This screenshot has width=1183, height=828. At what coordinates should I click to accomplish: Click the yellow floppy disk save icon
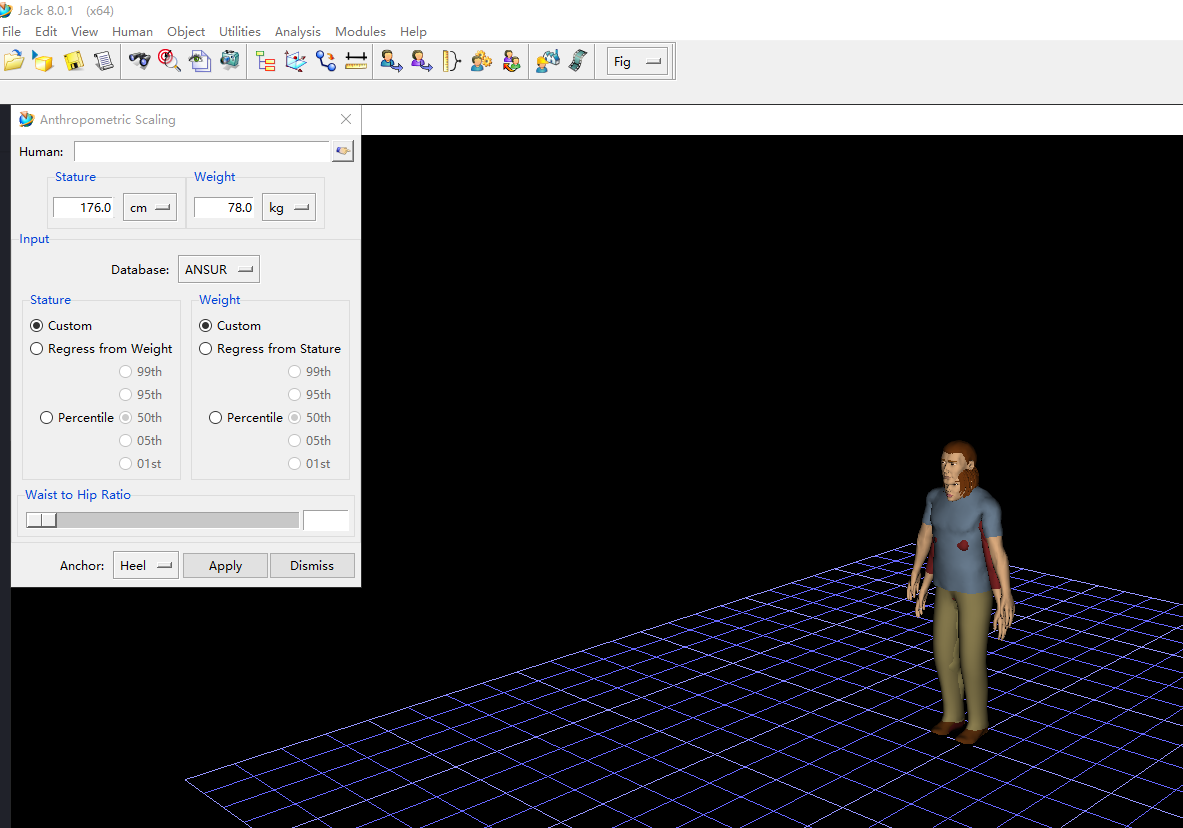(x=74, y=61)
